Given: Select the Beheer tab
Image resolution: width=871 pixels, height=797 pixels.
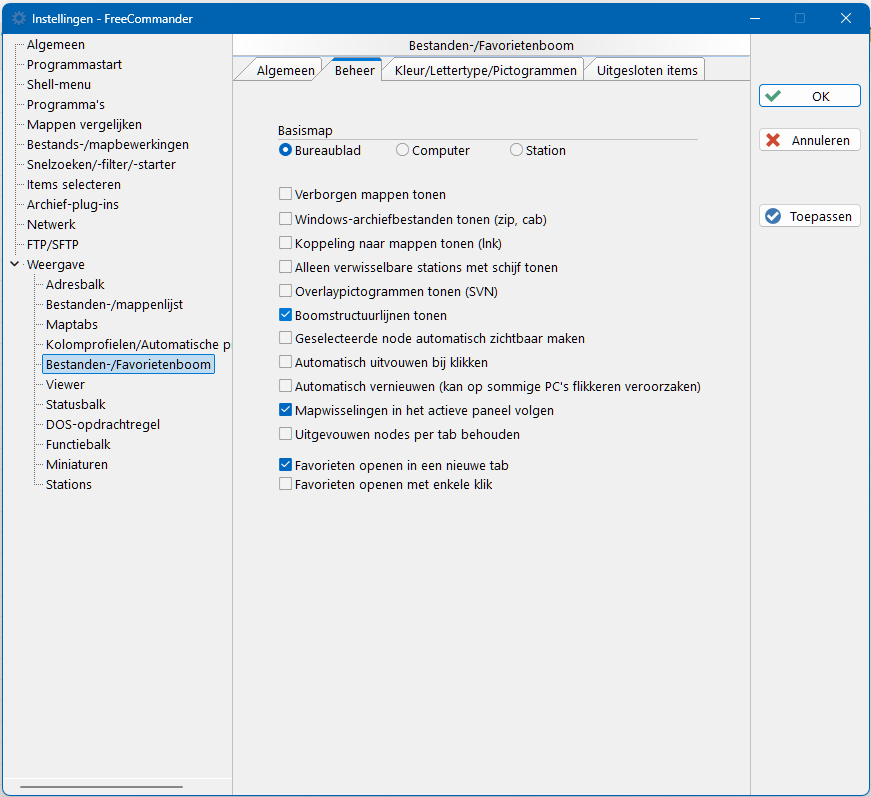Looking at the screenshot, I should pyautogui.click(x=354, y=70).
